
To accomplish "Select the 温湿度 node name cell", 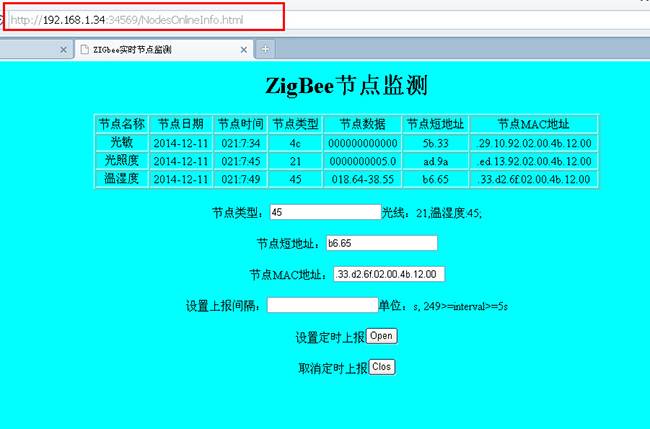I will point(121,179).
